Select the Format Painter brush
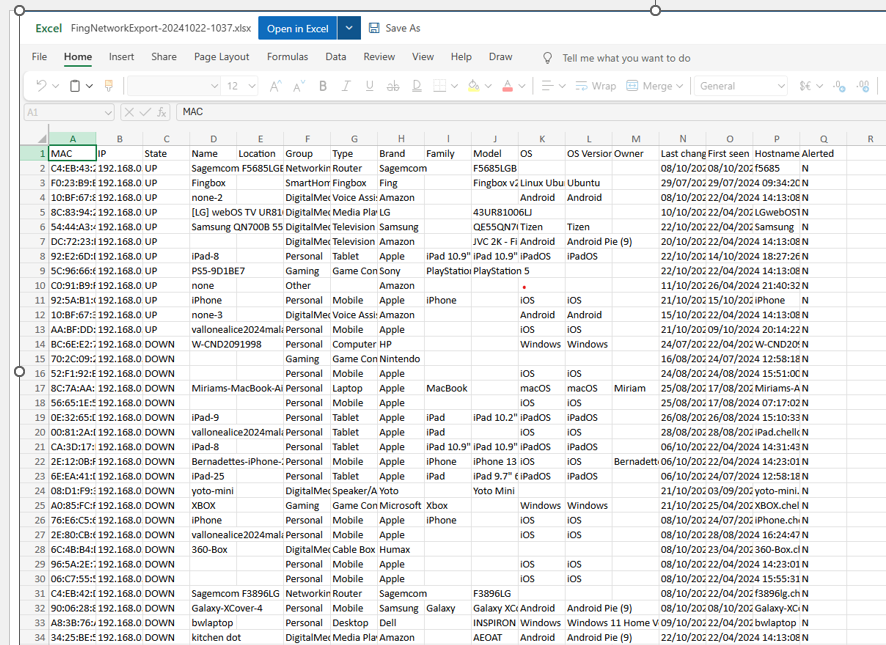Screen dimensions: 886x645 pyautogui.click(x=108, y=86)
